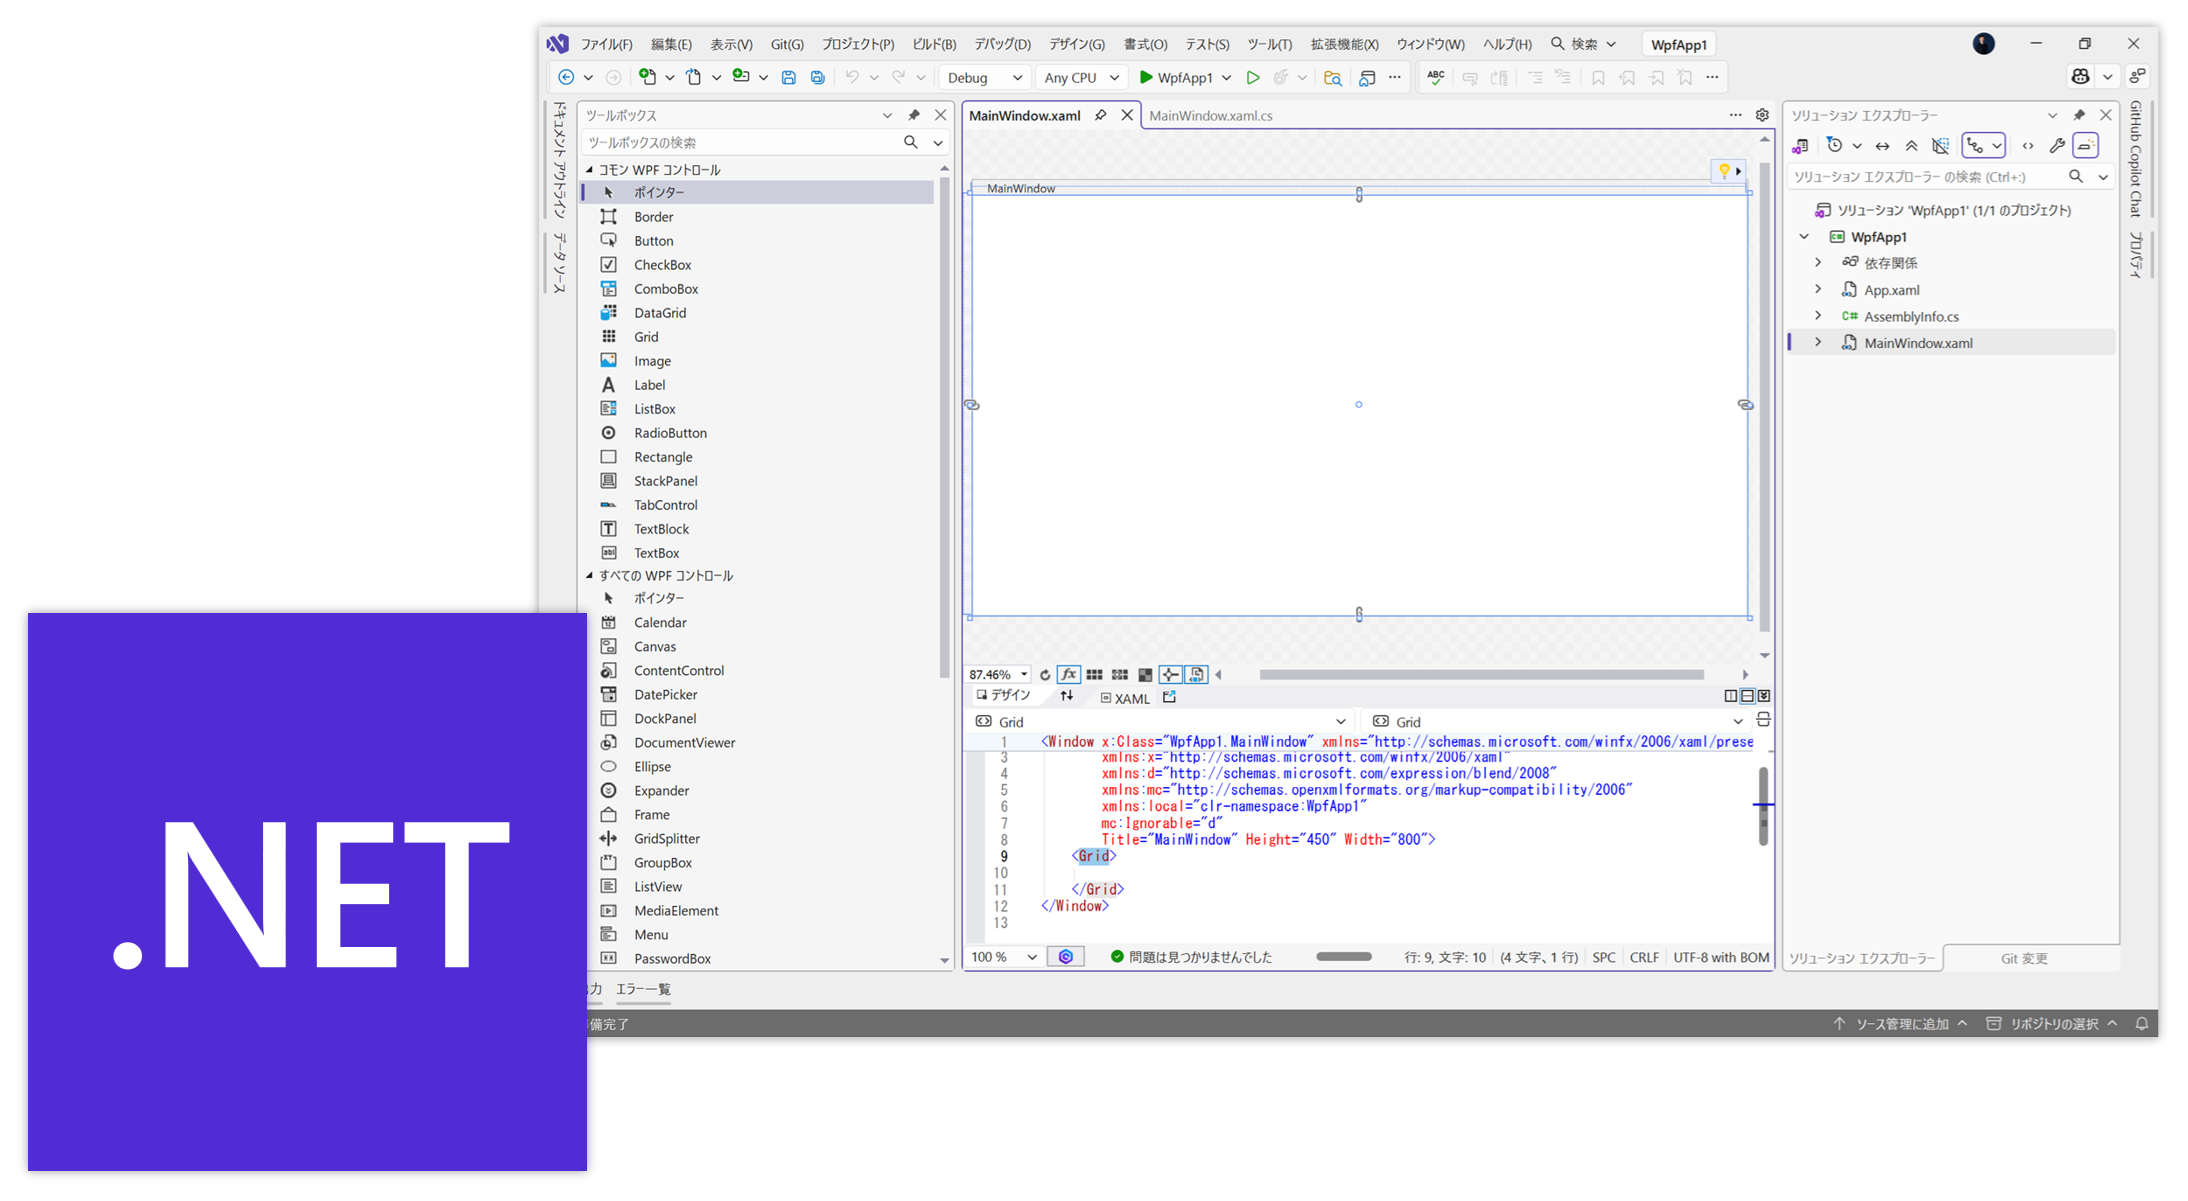Click the spell checker ABC icon
This screenshot has width=2188, height=1201.
pyautogui.click(x=1436, y=77)
